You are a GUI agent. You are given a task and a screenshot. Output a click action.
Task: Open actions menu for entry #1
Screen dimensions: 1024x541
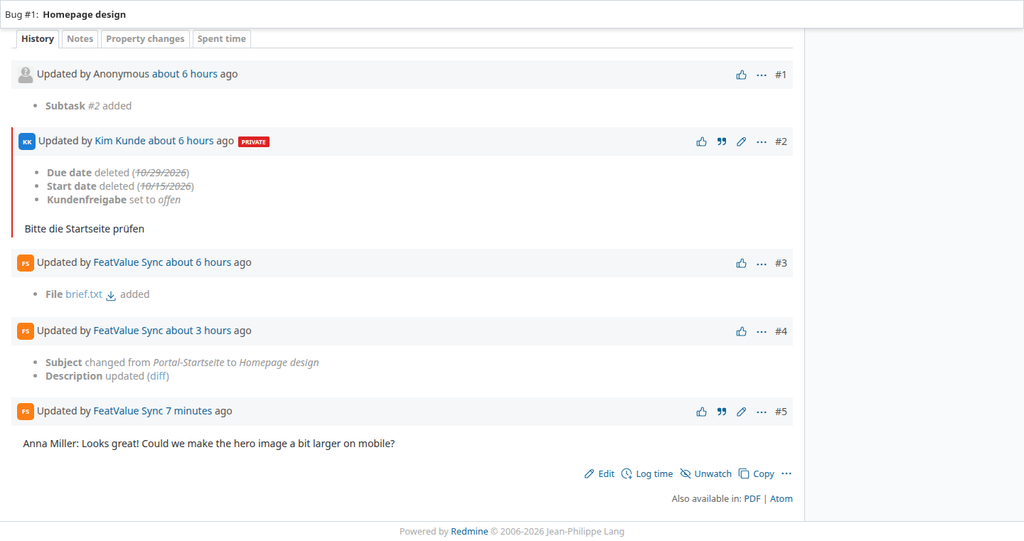tap(761, 74)
